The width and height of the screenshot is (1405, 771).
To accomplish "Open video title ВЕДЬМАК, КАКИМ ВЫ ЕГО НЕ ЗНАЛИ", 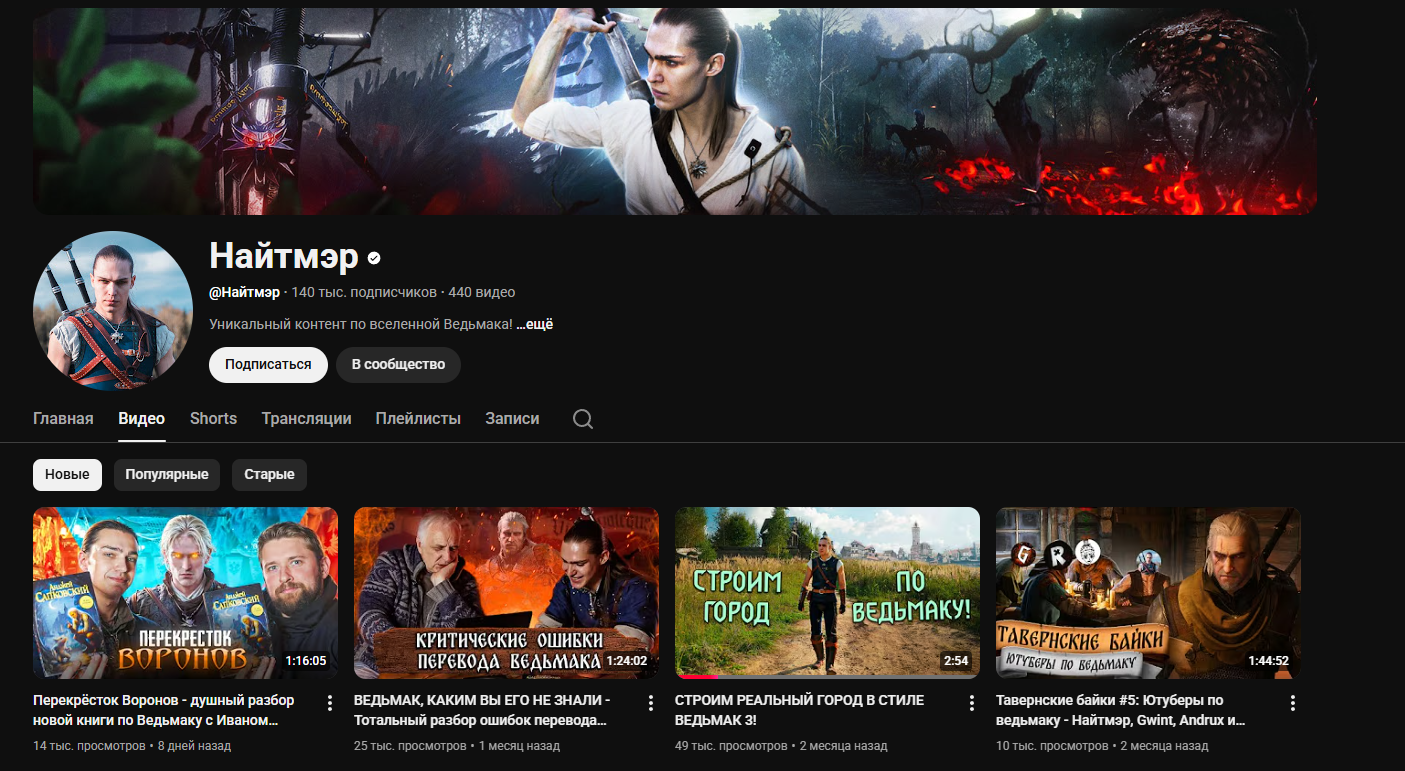I will (x=482, y=710).
